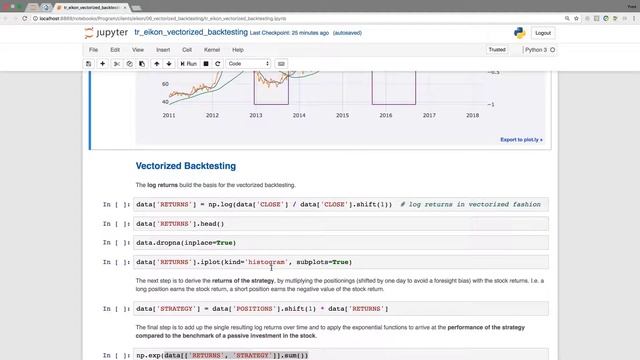Click the 2016 x-axis label on the chart

pyautogui.click(x=386, y=116)
